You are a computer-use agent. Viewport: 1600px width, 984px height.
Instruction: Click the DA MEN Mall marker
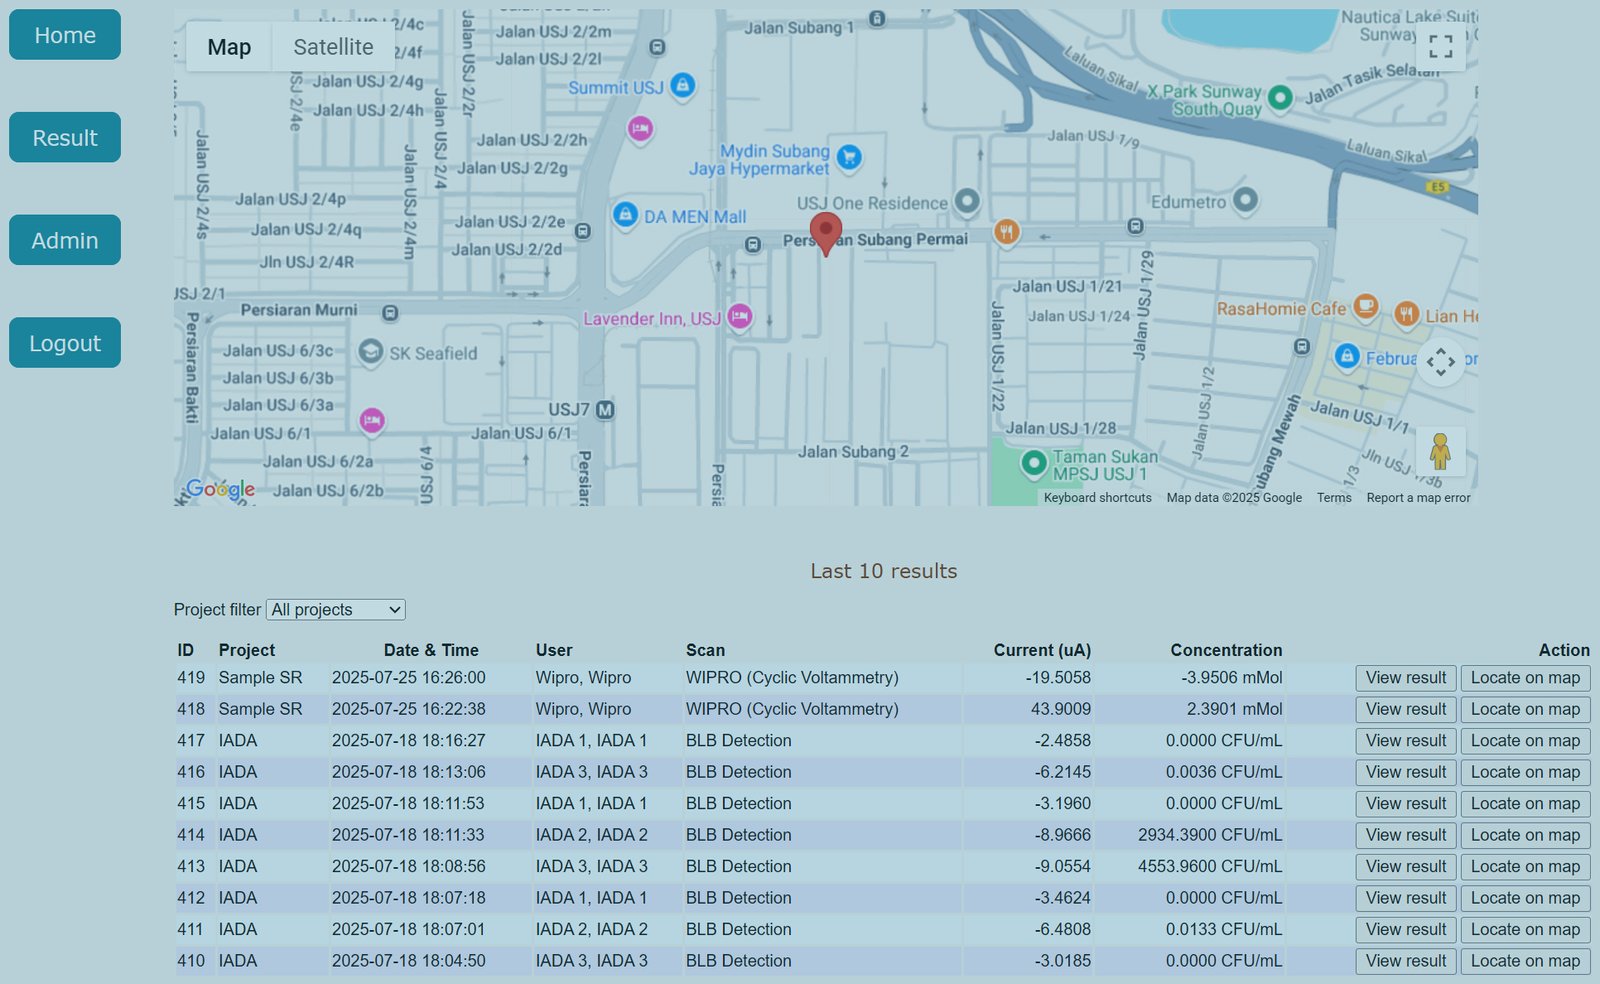click(625, 214)
